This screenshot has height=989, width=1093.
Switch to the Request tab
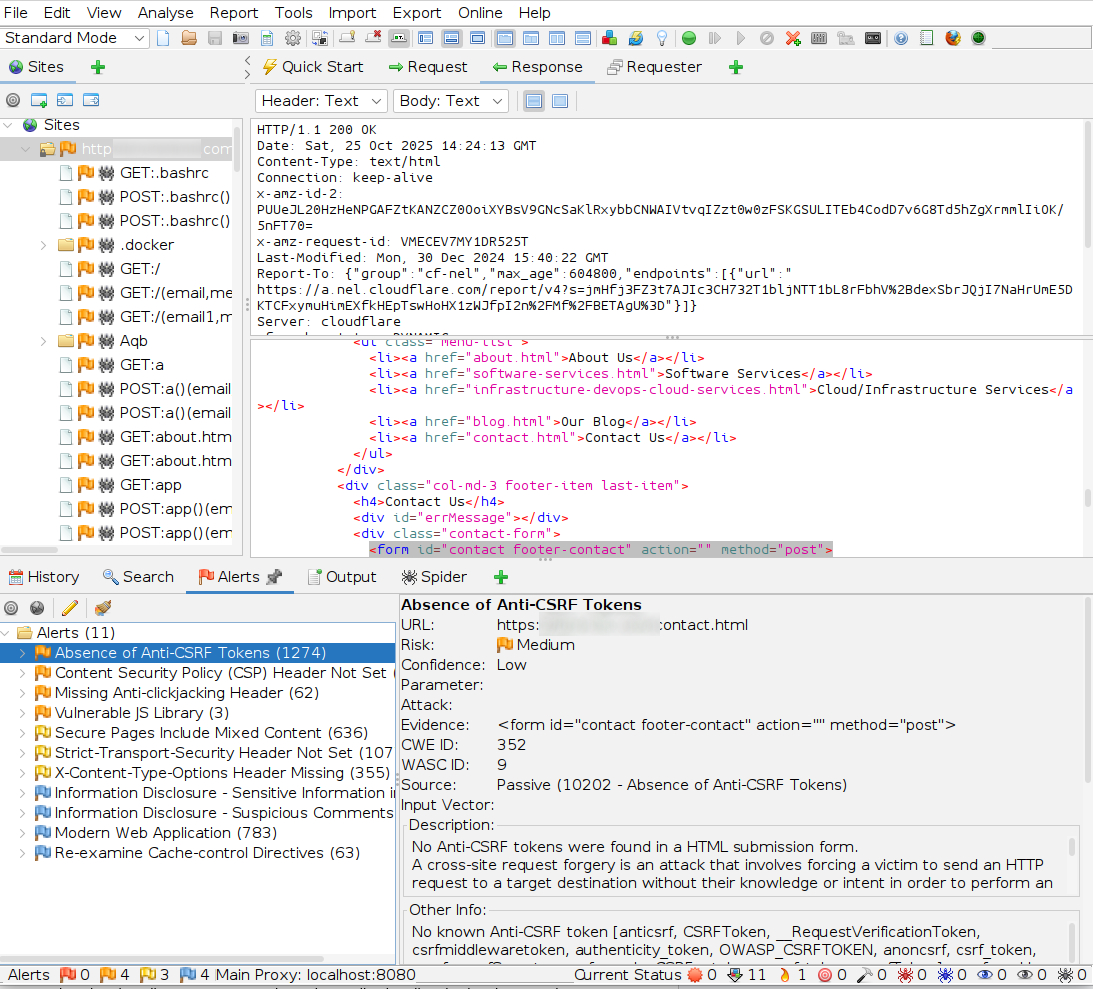pyautogui.click(x=427, y=67)
